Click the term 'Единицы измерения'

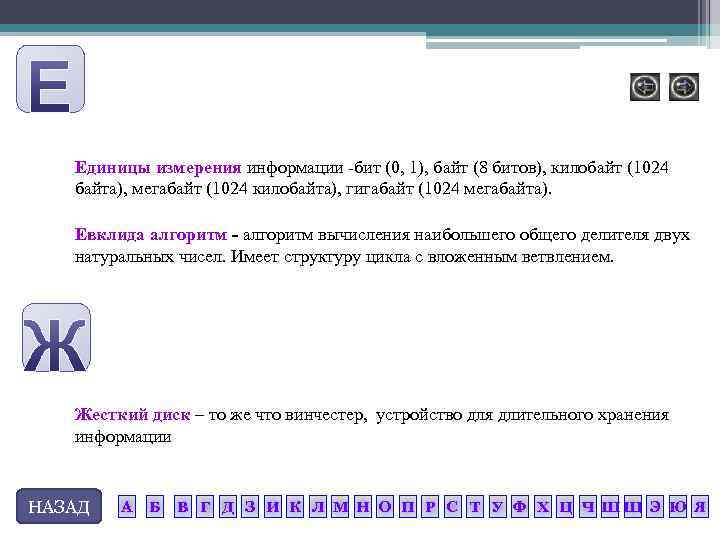pos(158,168)
